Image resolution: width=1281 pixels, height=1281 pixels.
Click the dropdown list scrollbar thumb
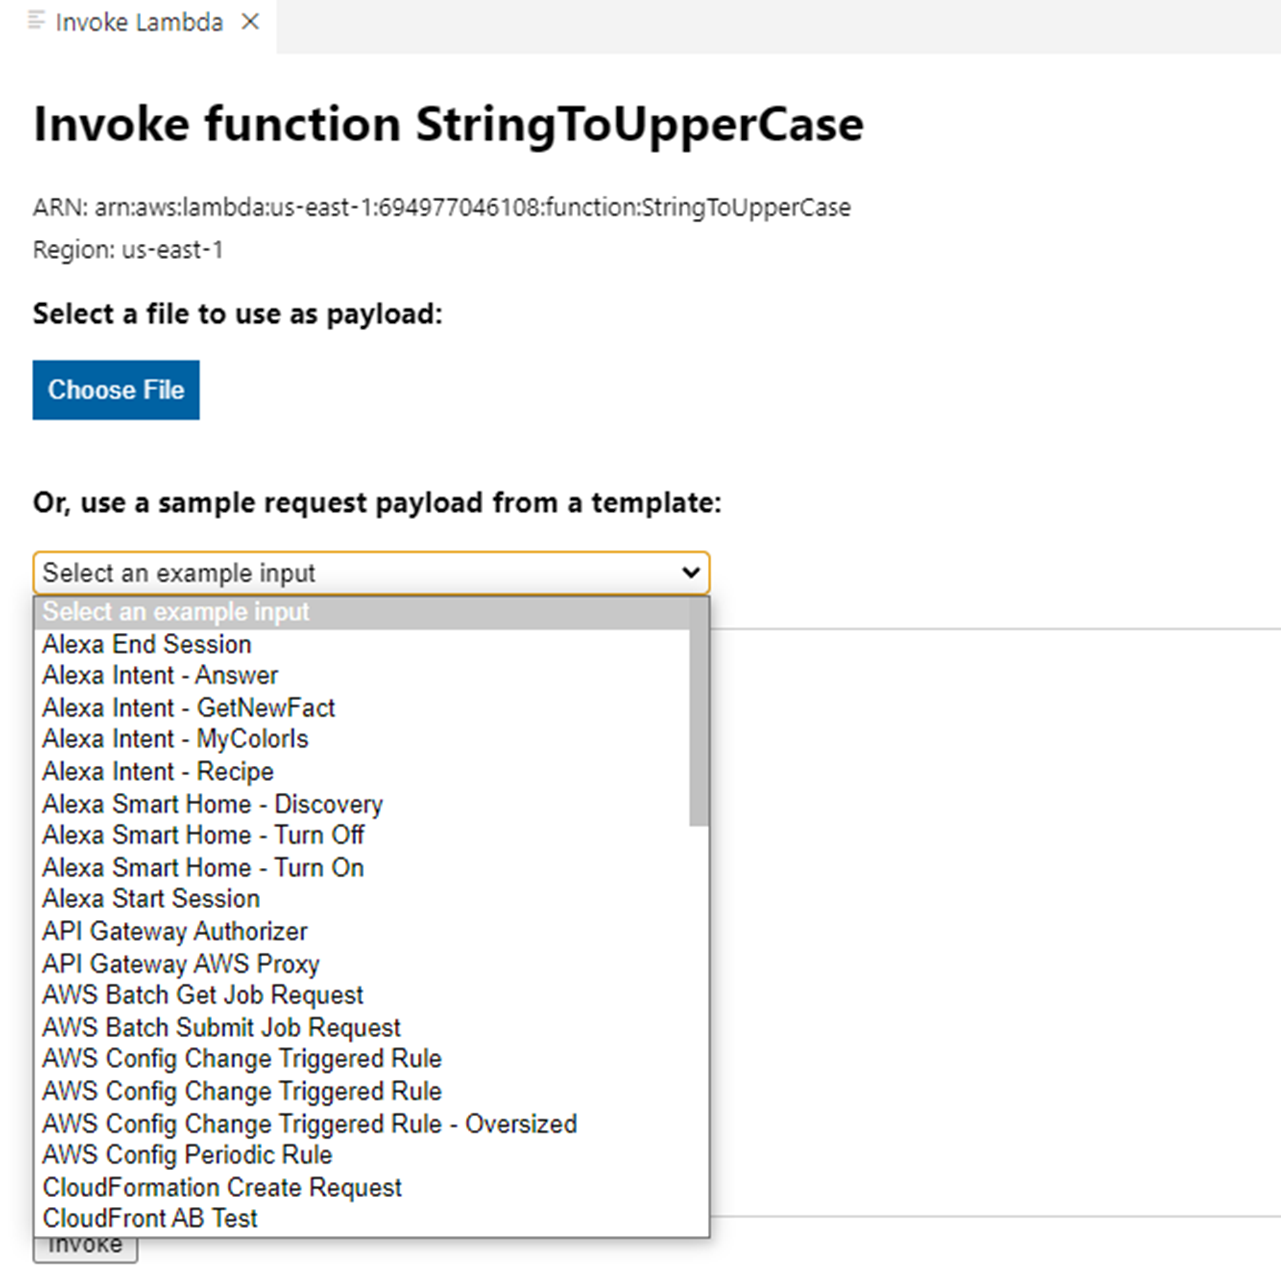point(698,712)
